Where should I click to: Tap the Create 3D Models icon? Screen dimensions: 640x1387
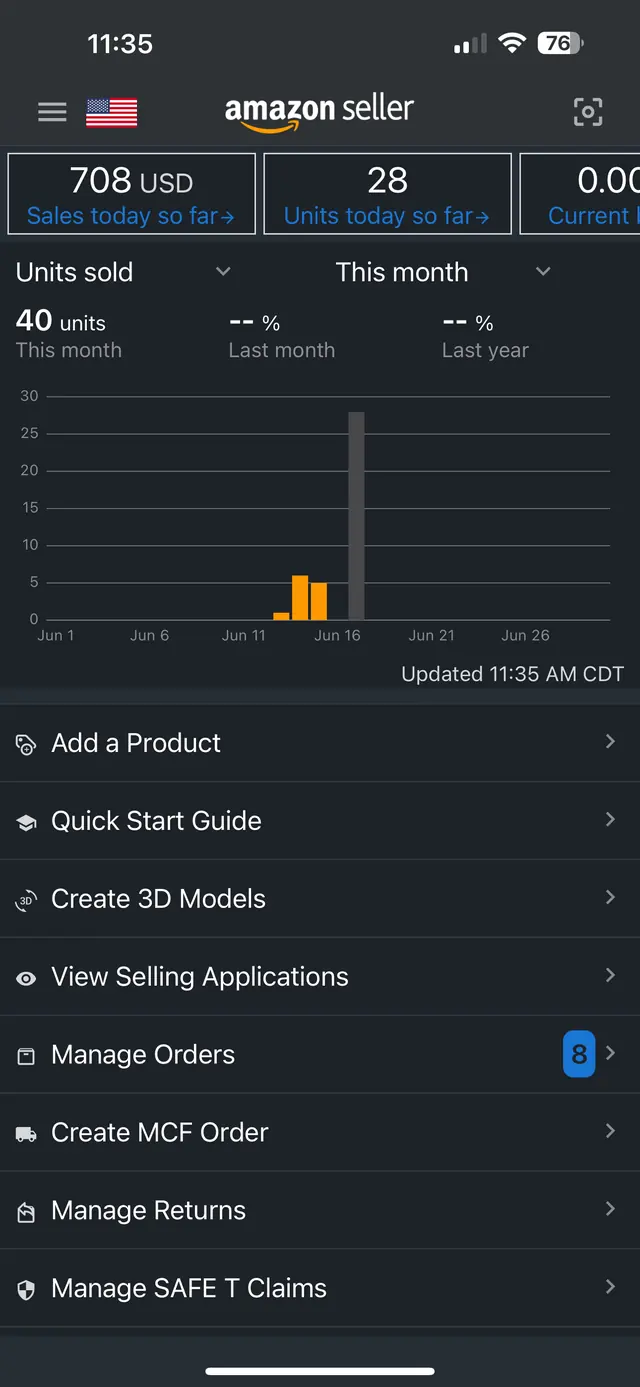(x=26, y=900)
